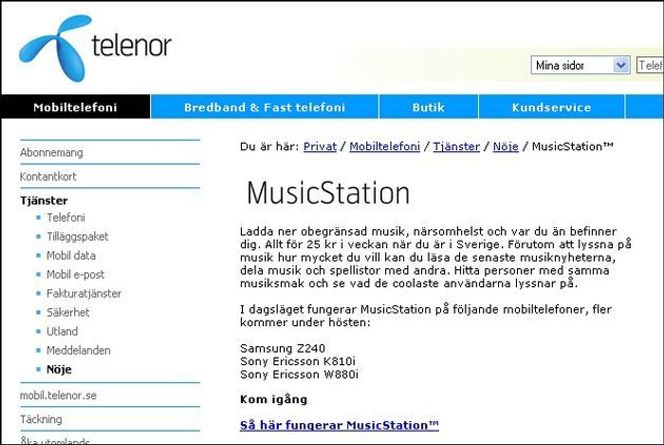Viewport: 664px width, 445px height.
Task: Select Nöje in the sidebar
Action: point(59,370)
